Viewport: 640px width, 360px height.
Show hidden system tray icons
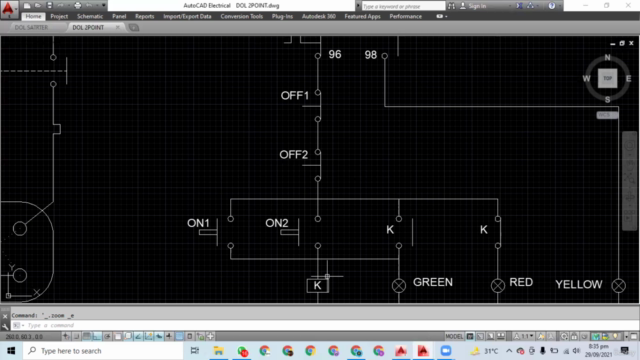509,351
